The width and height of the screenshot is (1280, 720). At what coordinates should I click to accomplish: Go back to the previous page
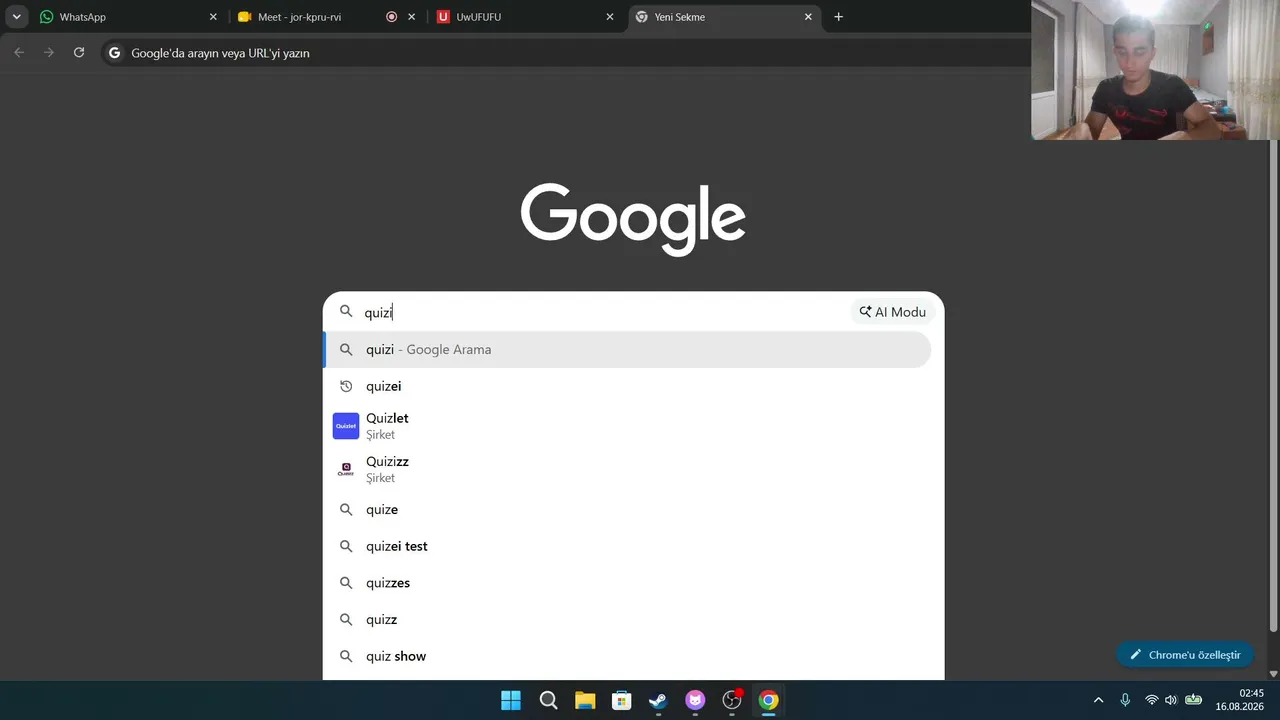pyautogui.click(x=19, y=52)
